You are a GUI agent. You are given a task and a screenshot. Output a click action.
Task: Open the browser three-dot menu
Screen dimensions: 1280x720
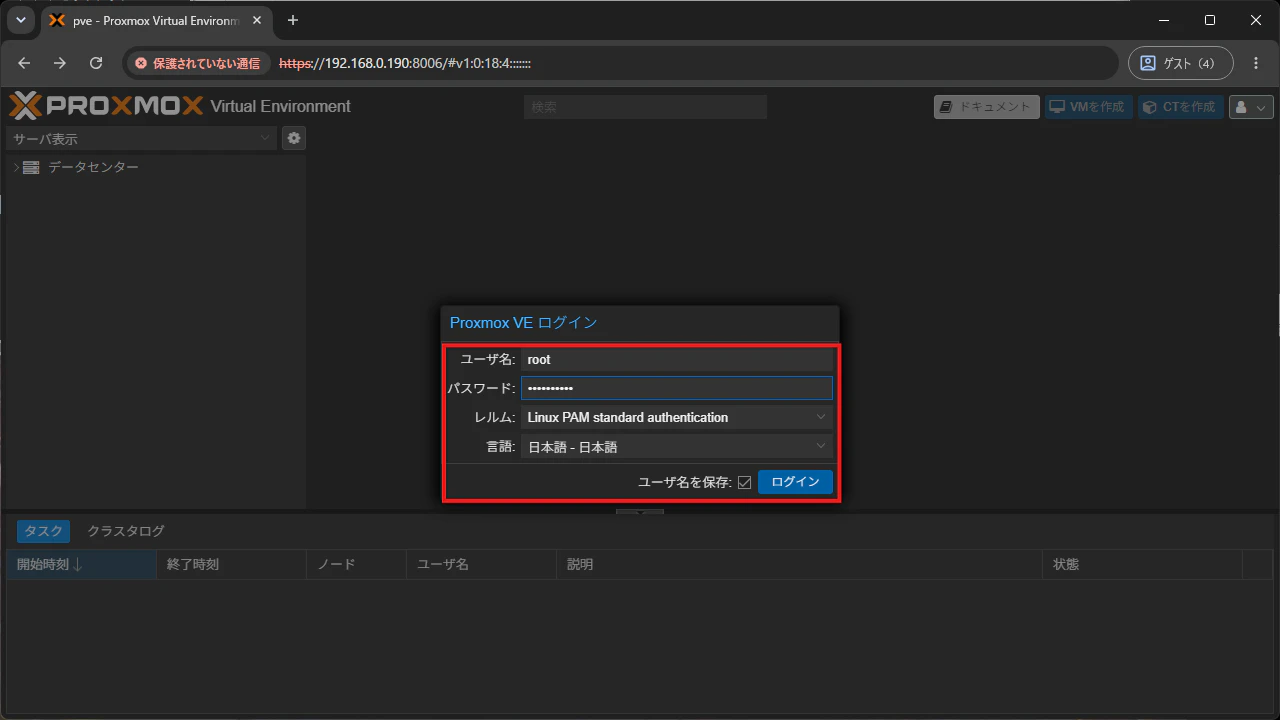pos(1256,63)
